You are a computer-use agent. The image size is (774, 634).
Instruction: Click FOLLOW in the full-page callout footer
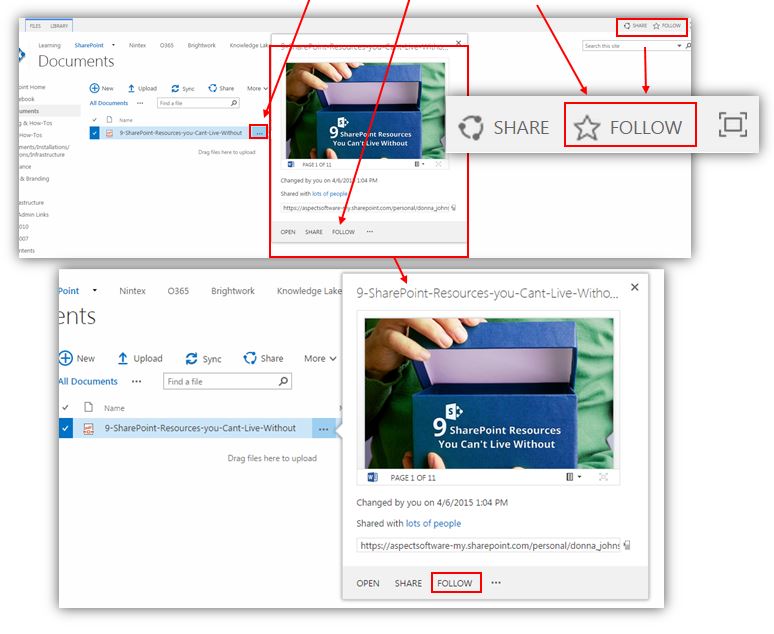click(x=344, y=232)
